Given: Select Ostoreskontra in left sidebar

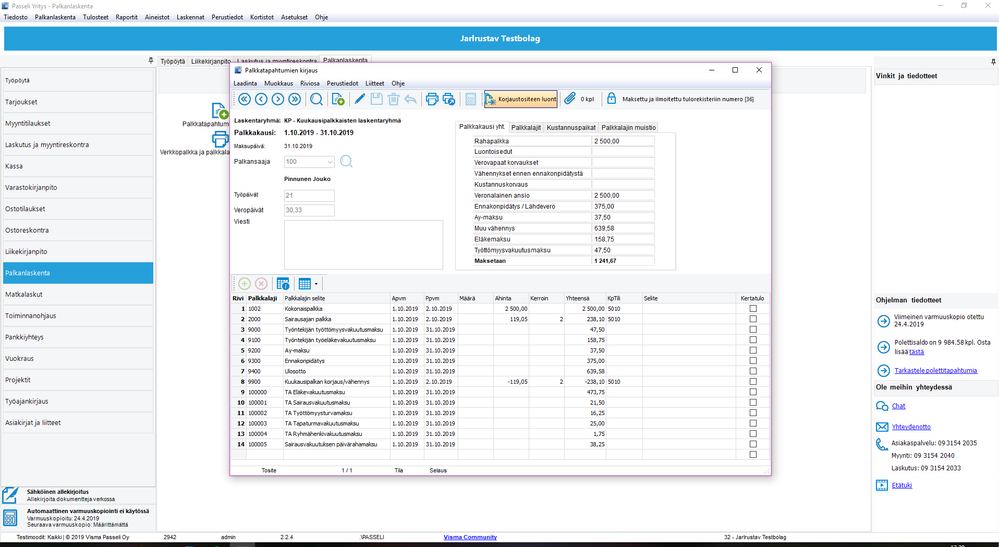Looking at the screenshot, I should [78, 231].
